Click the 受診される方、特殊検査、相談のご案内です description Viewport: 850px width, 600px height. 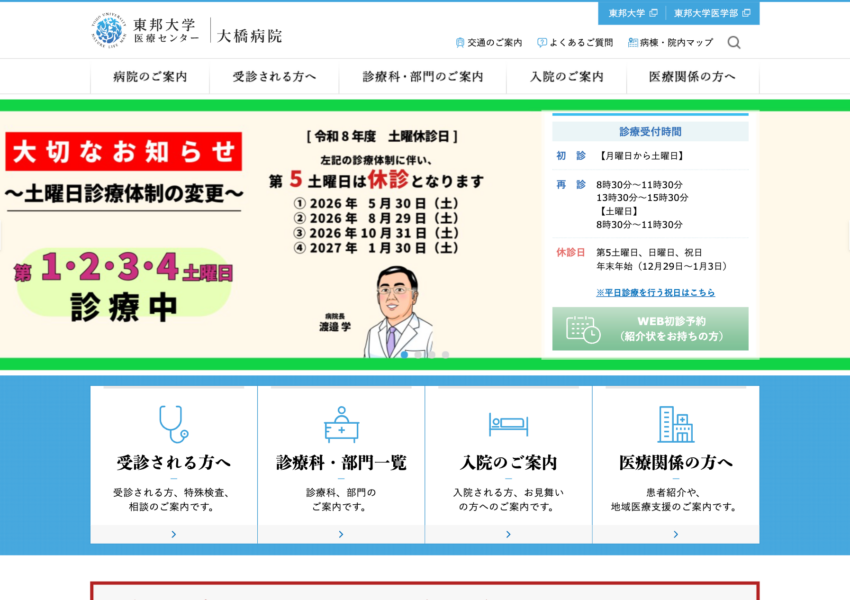(173, 500)
